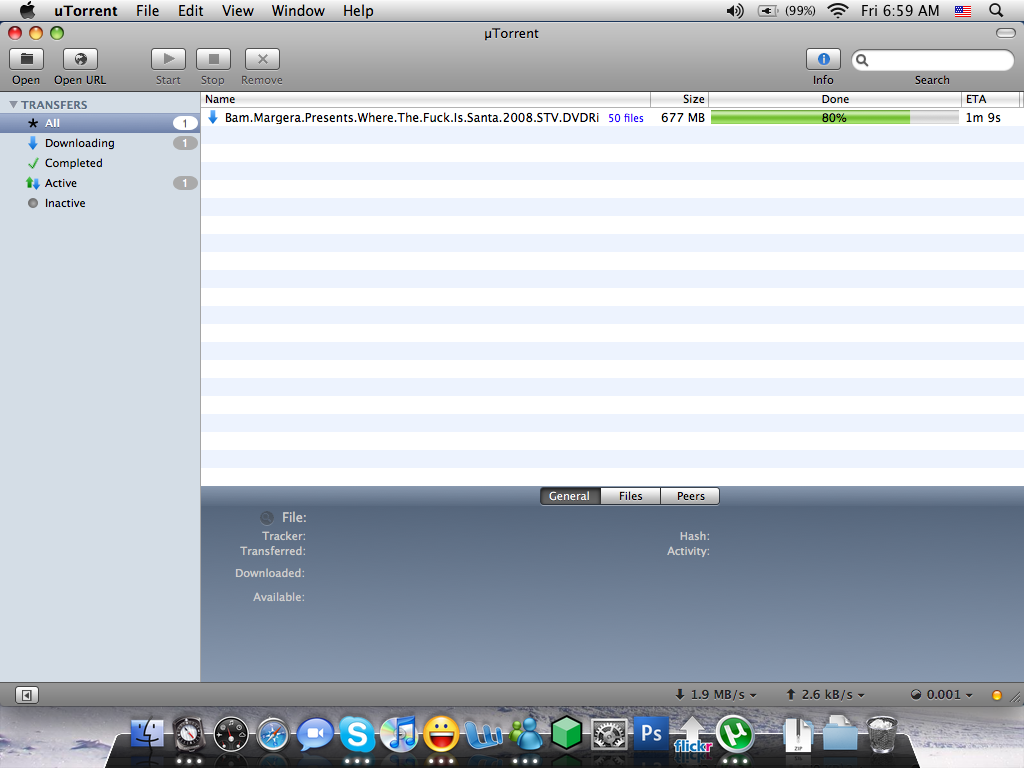Click the volume icon in menu bar

(735, 11)
